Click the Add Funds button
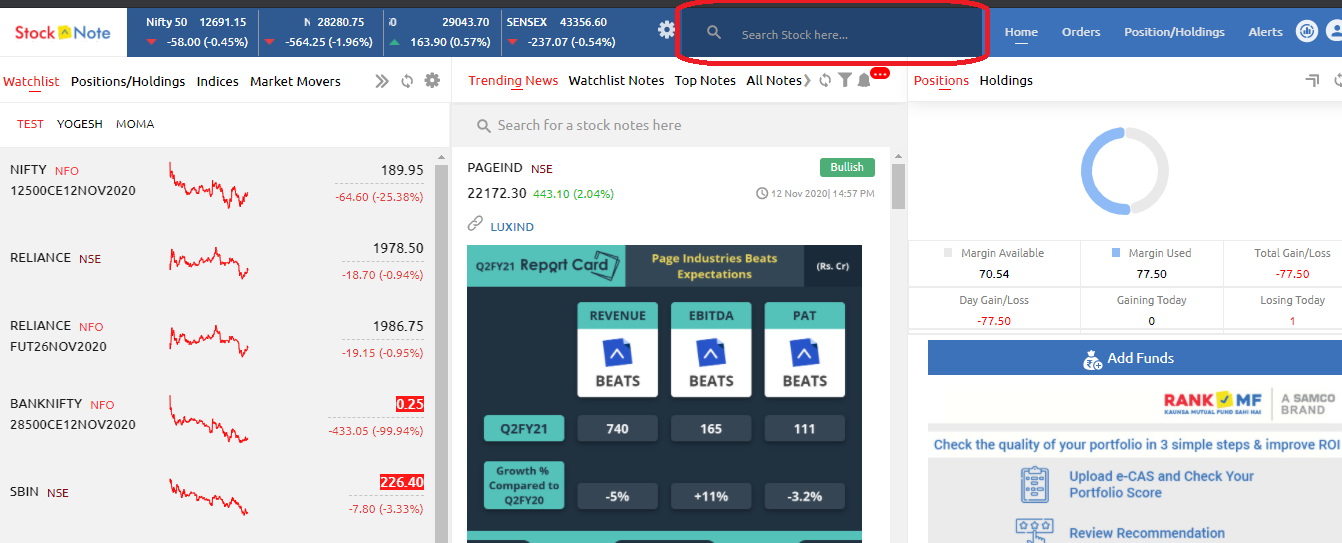 (x=1135, y=358)
